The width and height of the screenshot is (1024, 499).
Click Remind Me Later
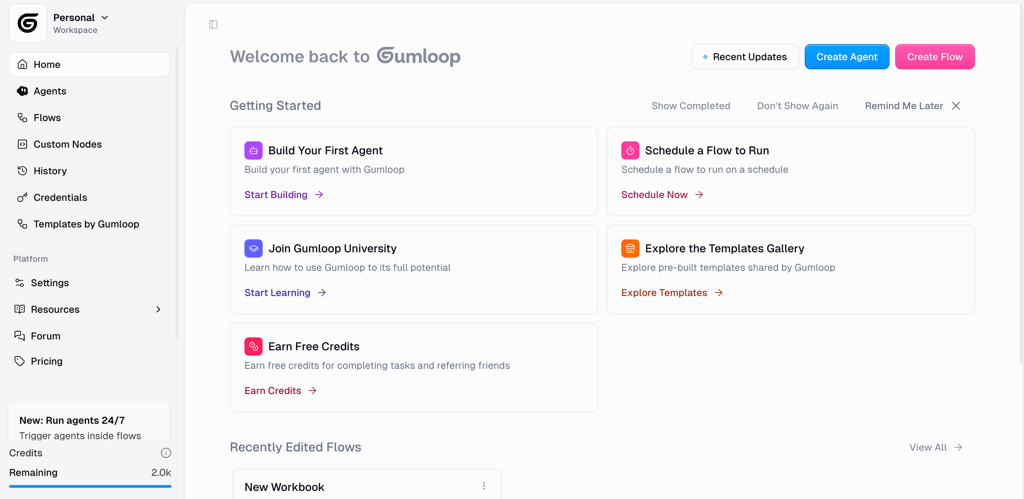pos(904,106)
